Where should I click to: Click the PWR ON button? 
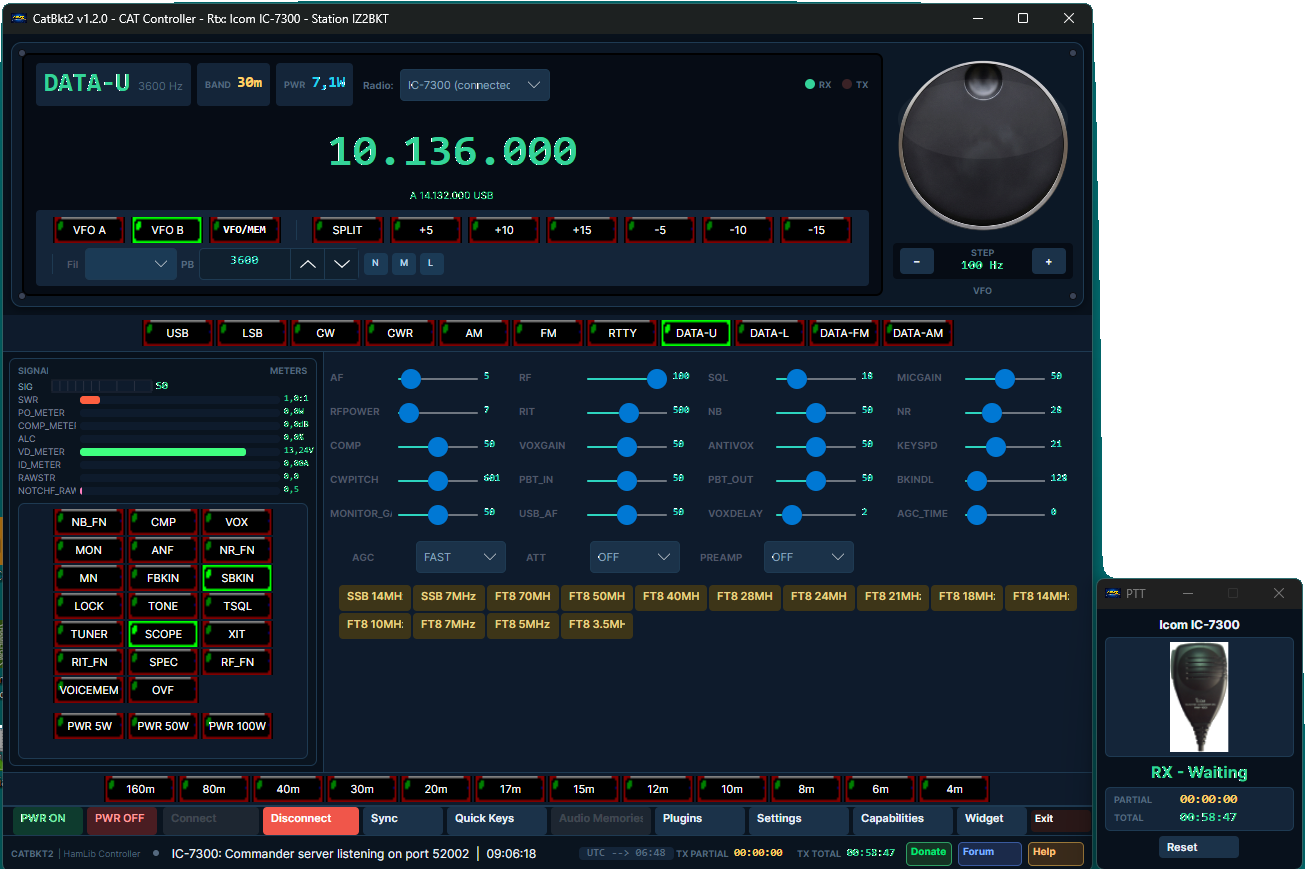coord(47,821)
